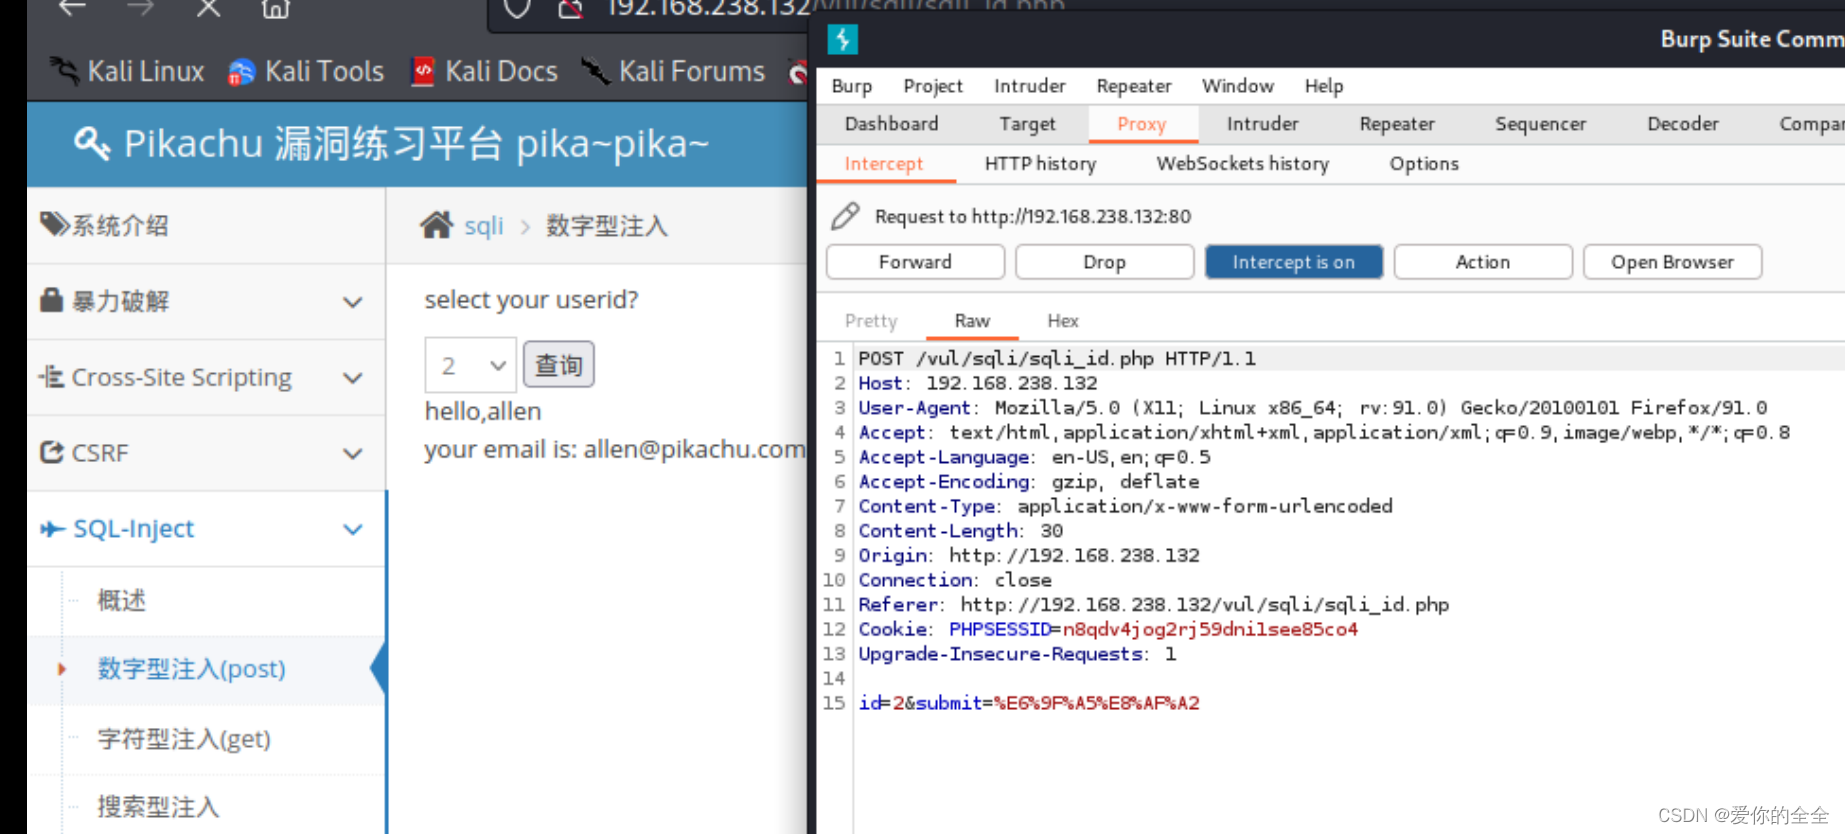This screenshot has width=1845, height=834.
Task: Click the Open Browser button
Action: click(1672, 262)
